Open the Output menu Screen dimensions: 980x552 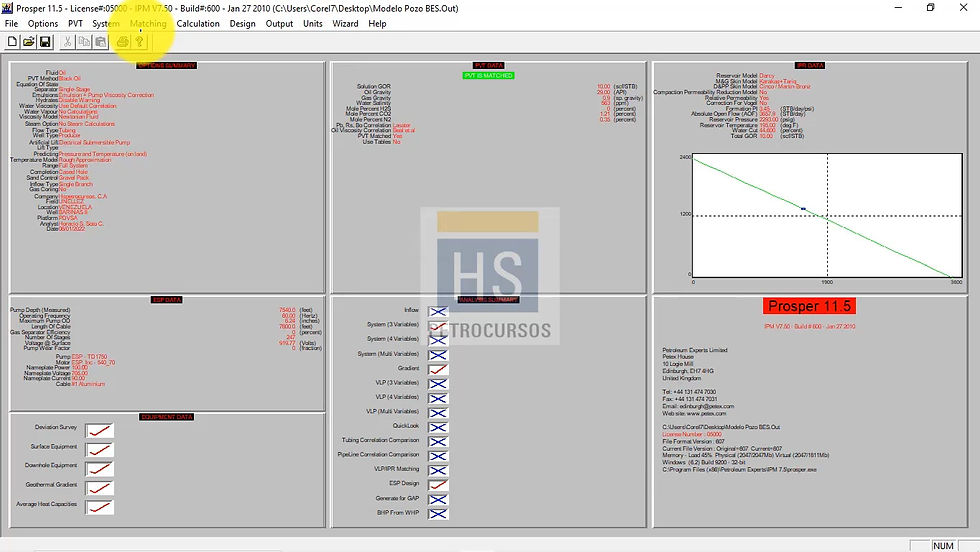(279, 24)
